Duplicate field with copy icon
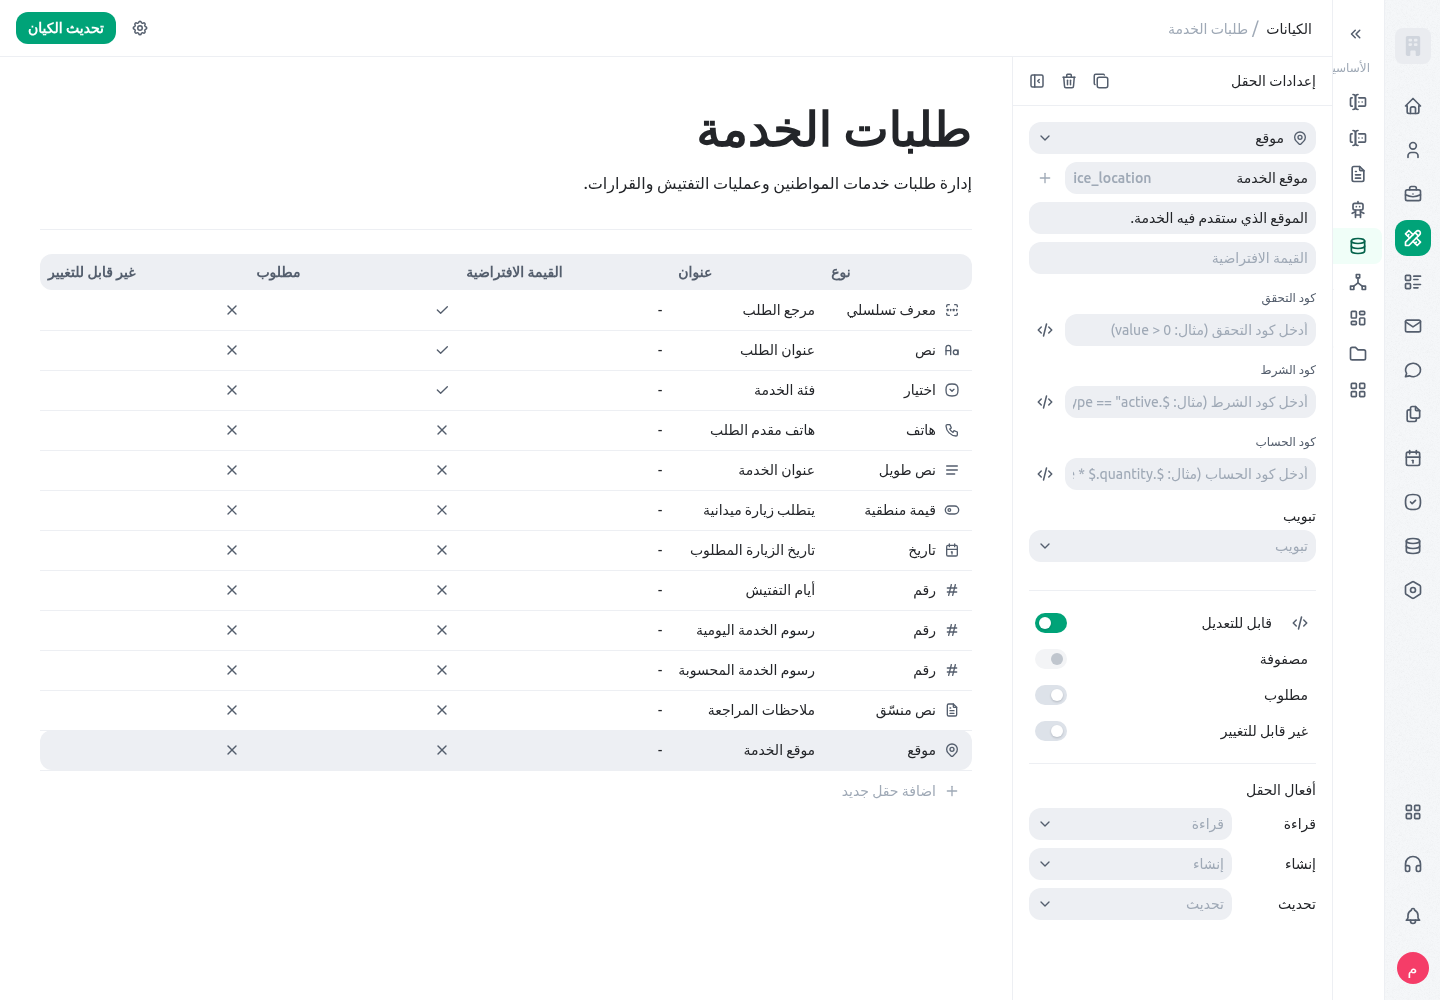The width and height of the screenshot is (1440, 1000). coord(1101,81)
